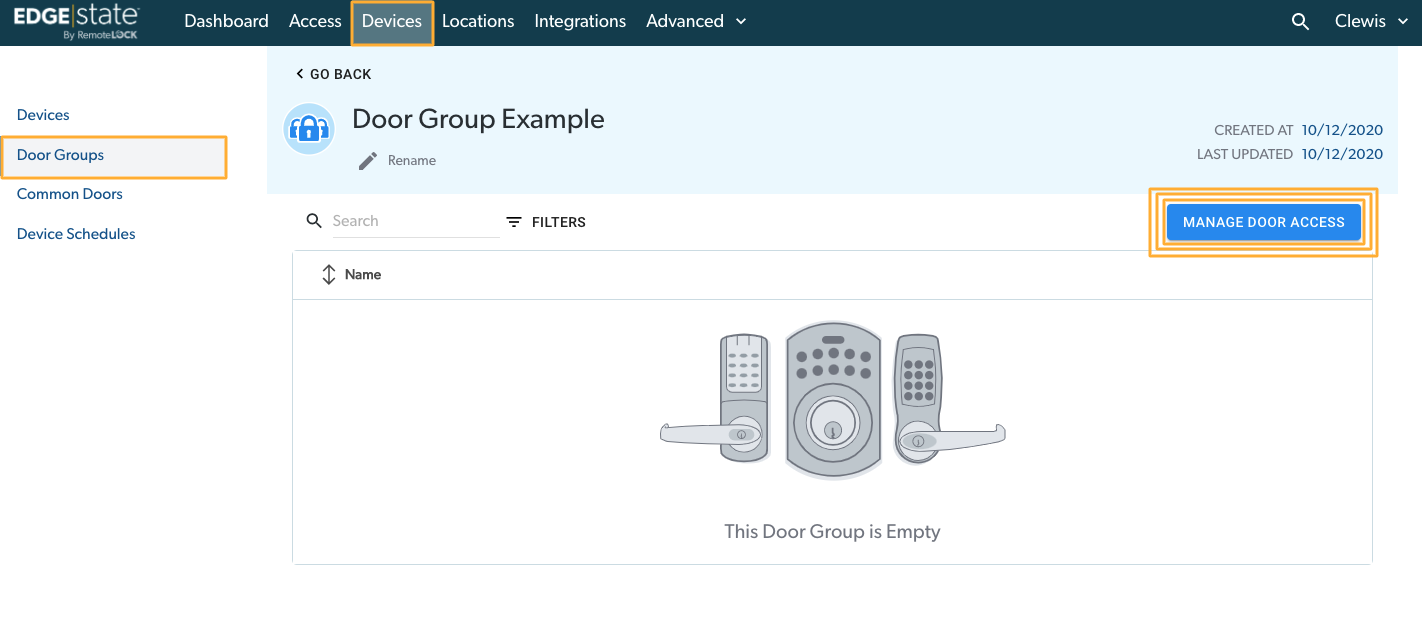
Task: Focus the Search input field
Action: tap(415, 221)
